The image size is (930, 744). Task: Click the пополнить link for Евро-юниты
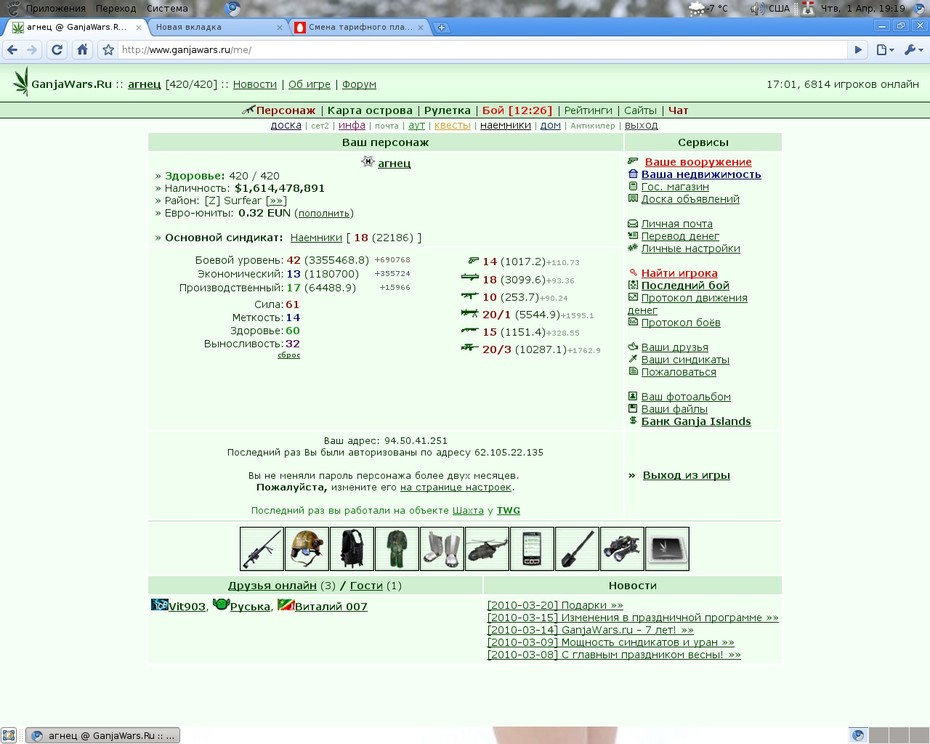pyautogui.click(x=324, y=214)
